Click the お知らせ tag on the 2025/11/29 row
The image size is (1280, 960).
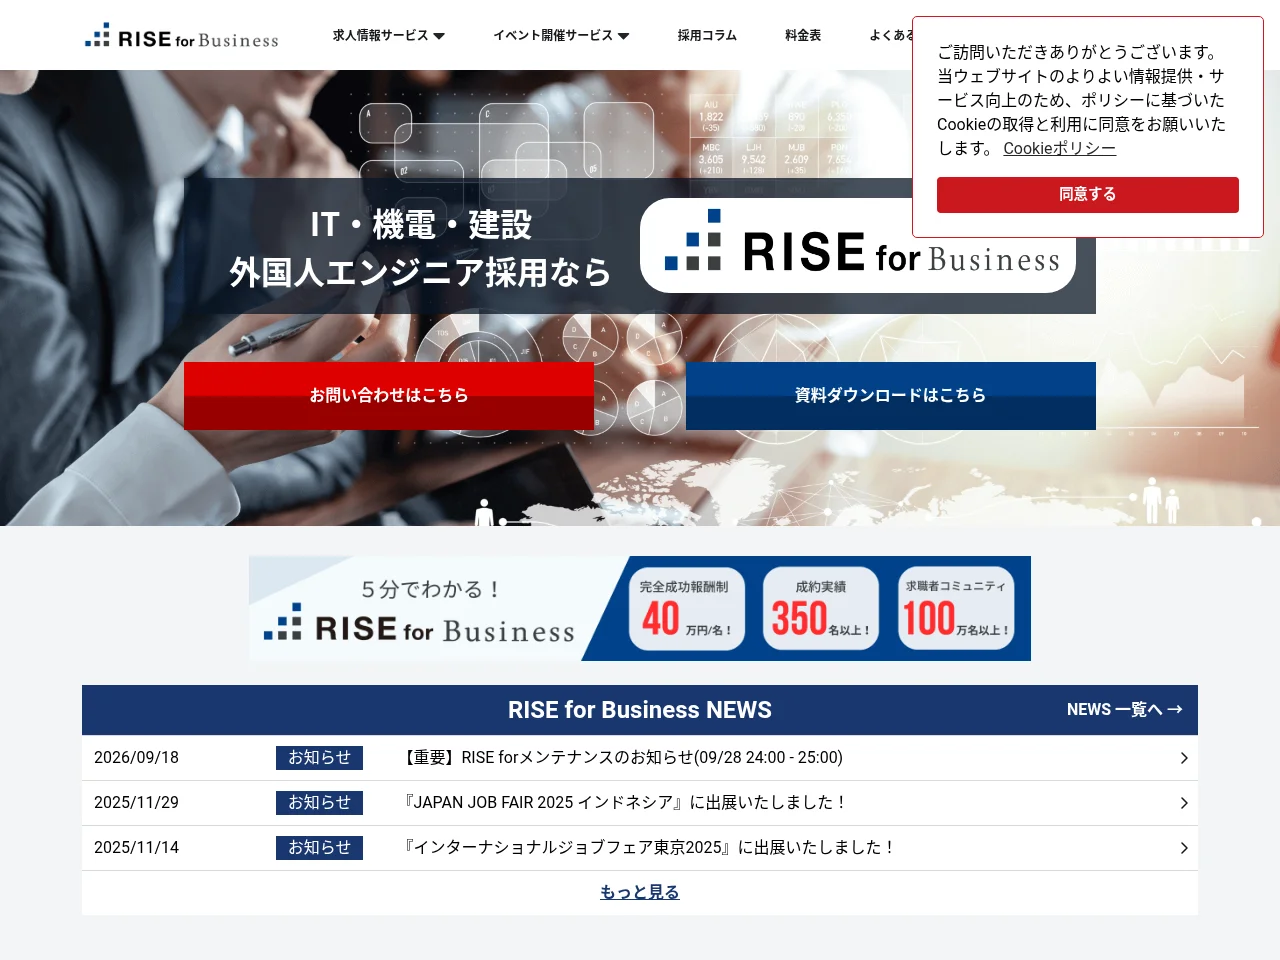click(x=319, y=803)
